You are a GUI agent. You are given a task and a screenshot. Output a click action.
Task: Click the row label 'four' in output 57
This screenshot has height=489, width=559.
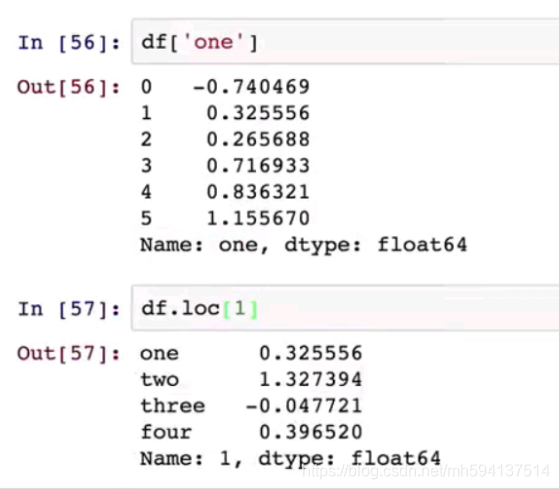[166, 432]
